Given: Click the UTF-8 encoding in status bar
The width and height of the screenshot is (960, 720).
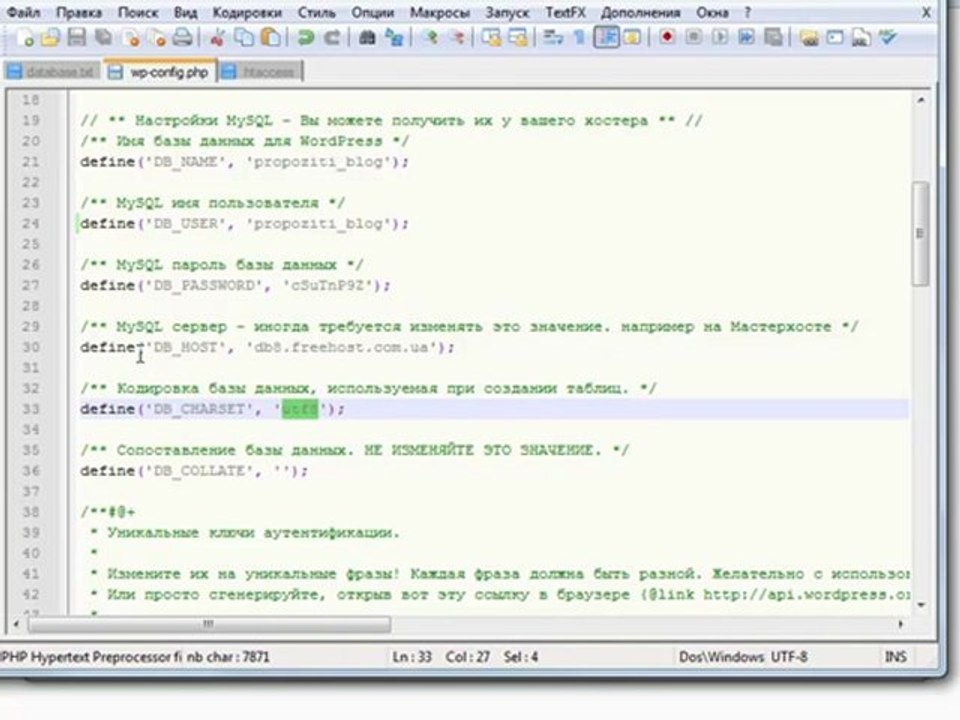Looking at the screenshot, I should point(789,657).
